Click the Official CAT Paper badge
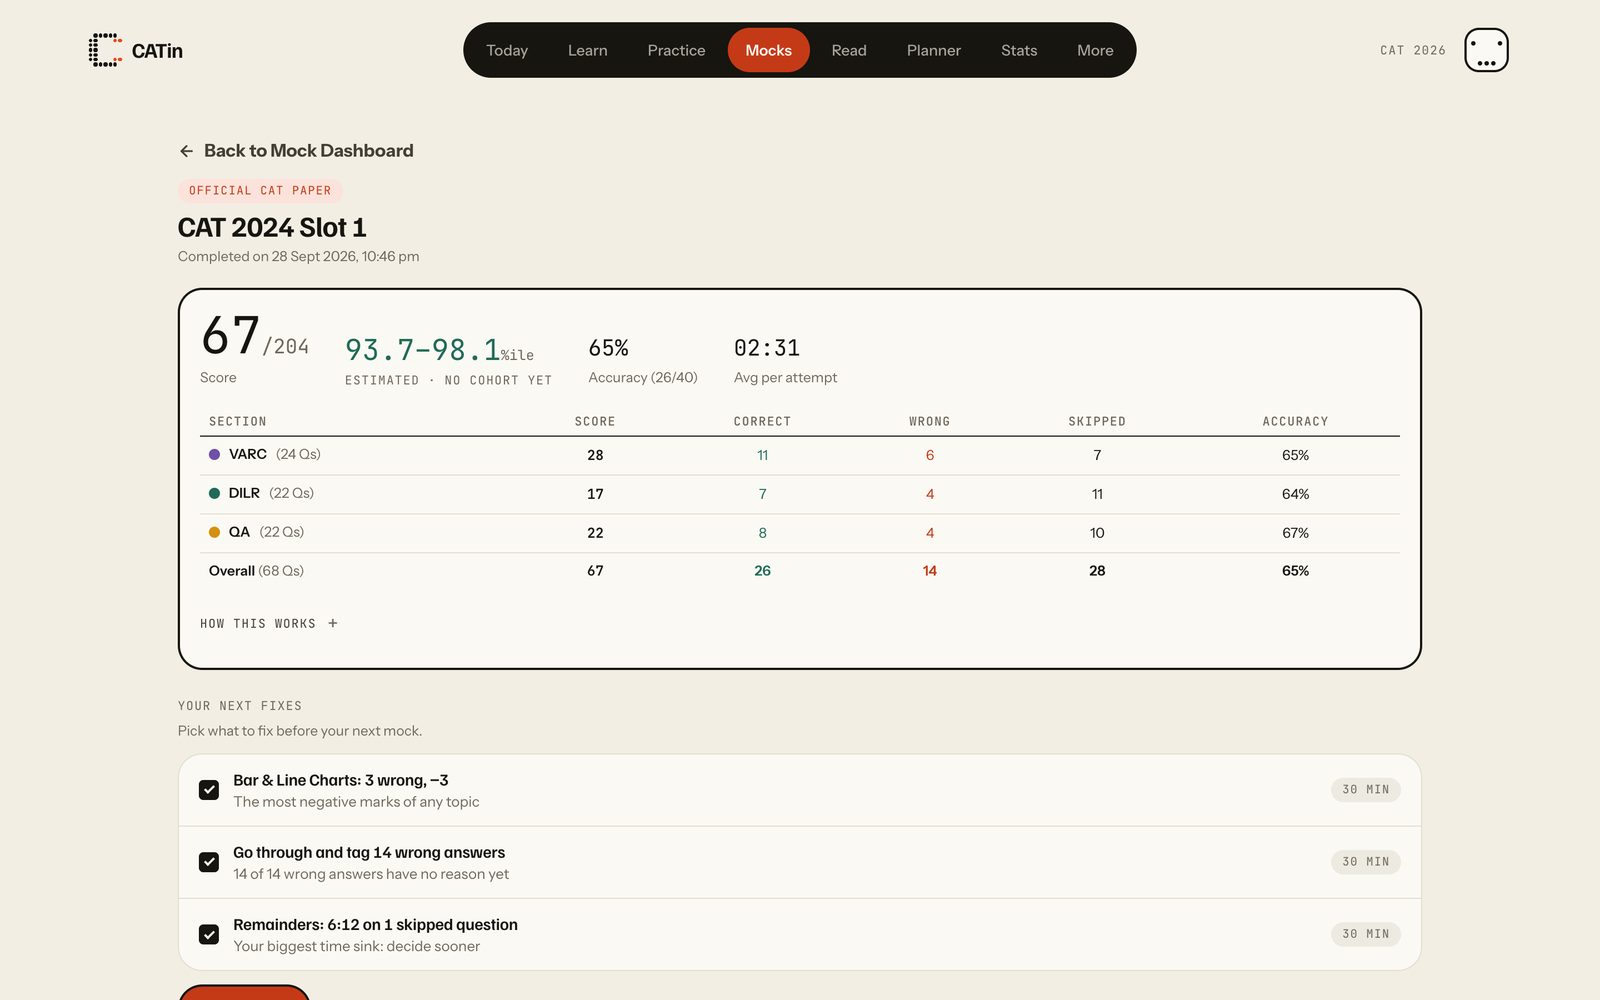The image size is (1600, 1000). pos(260,190)
